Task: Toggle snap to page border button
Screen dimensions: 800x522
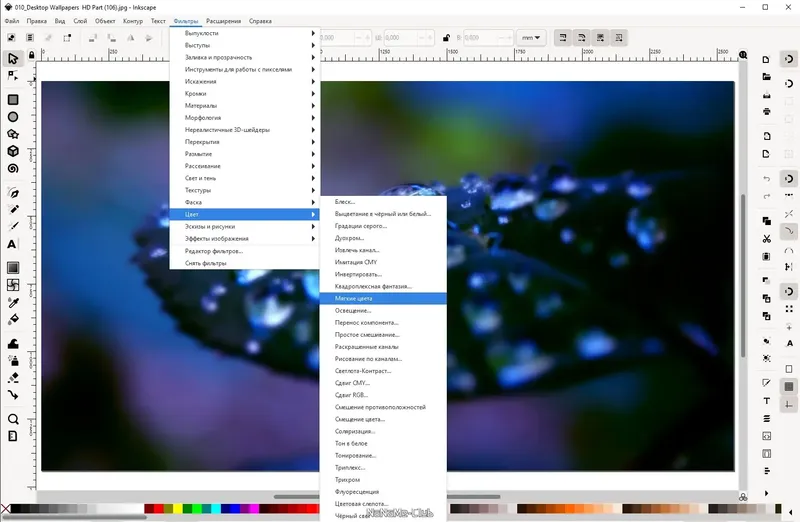Action: point(789,369)
